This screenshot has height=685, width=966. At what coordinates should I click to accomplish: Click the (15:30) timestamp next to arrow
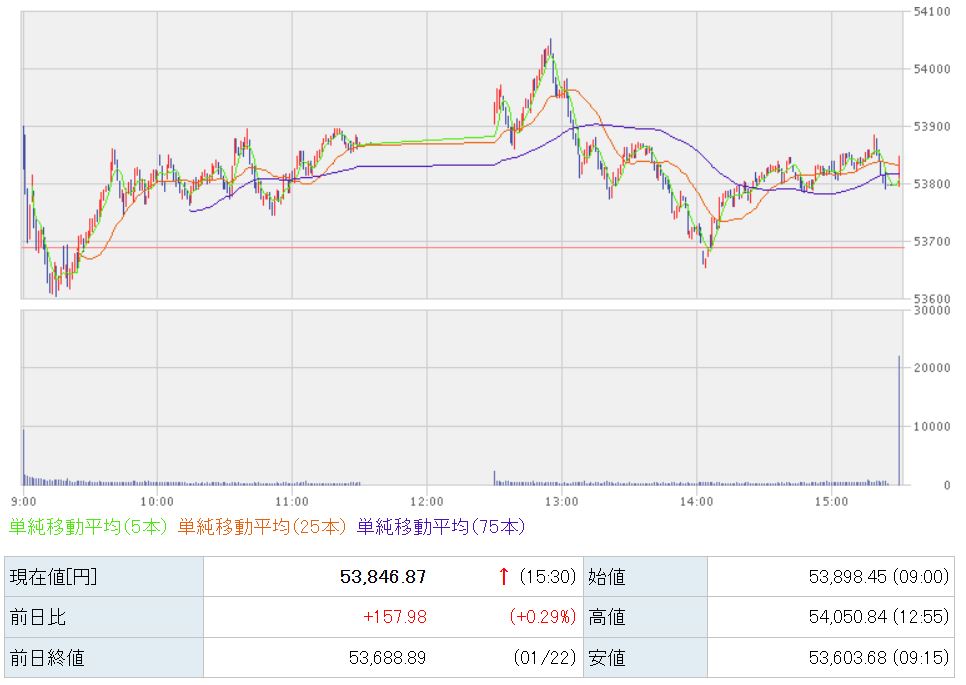pos(548,577)
